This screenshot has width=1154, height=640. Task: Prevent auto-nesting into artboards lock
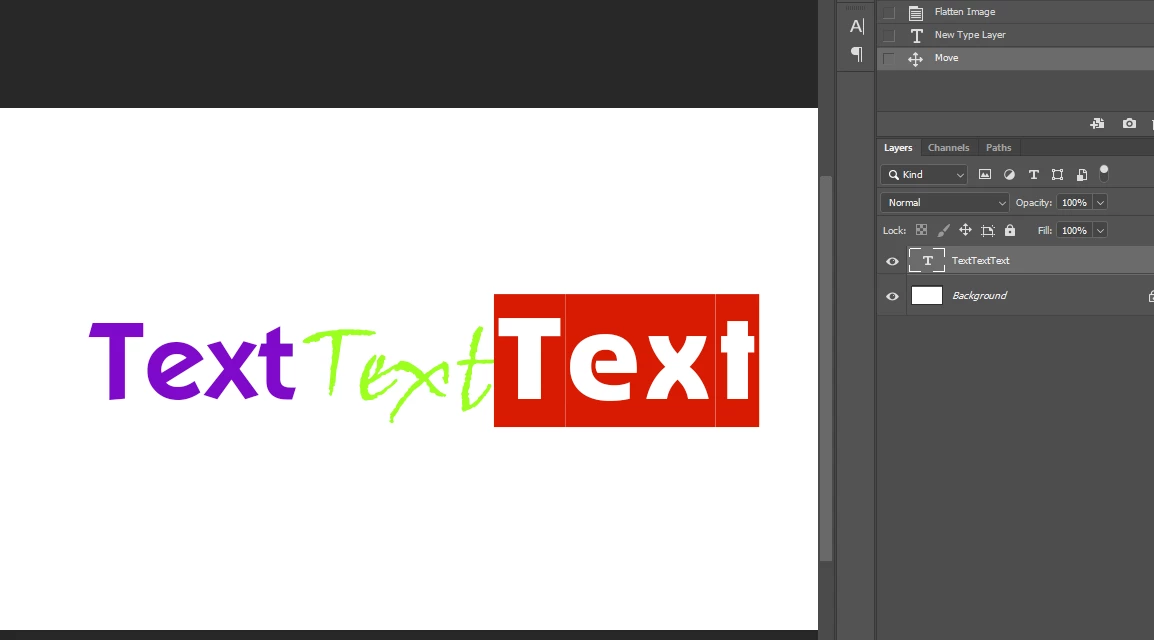pyautogui.click(x=988, y=230)
